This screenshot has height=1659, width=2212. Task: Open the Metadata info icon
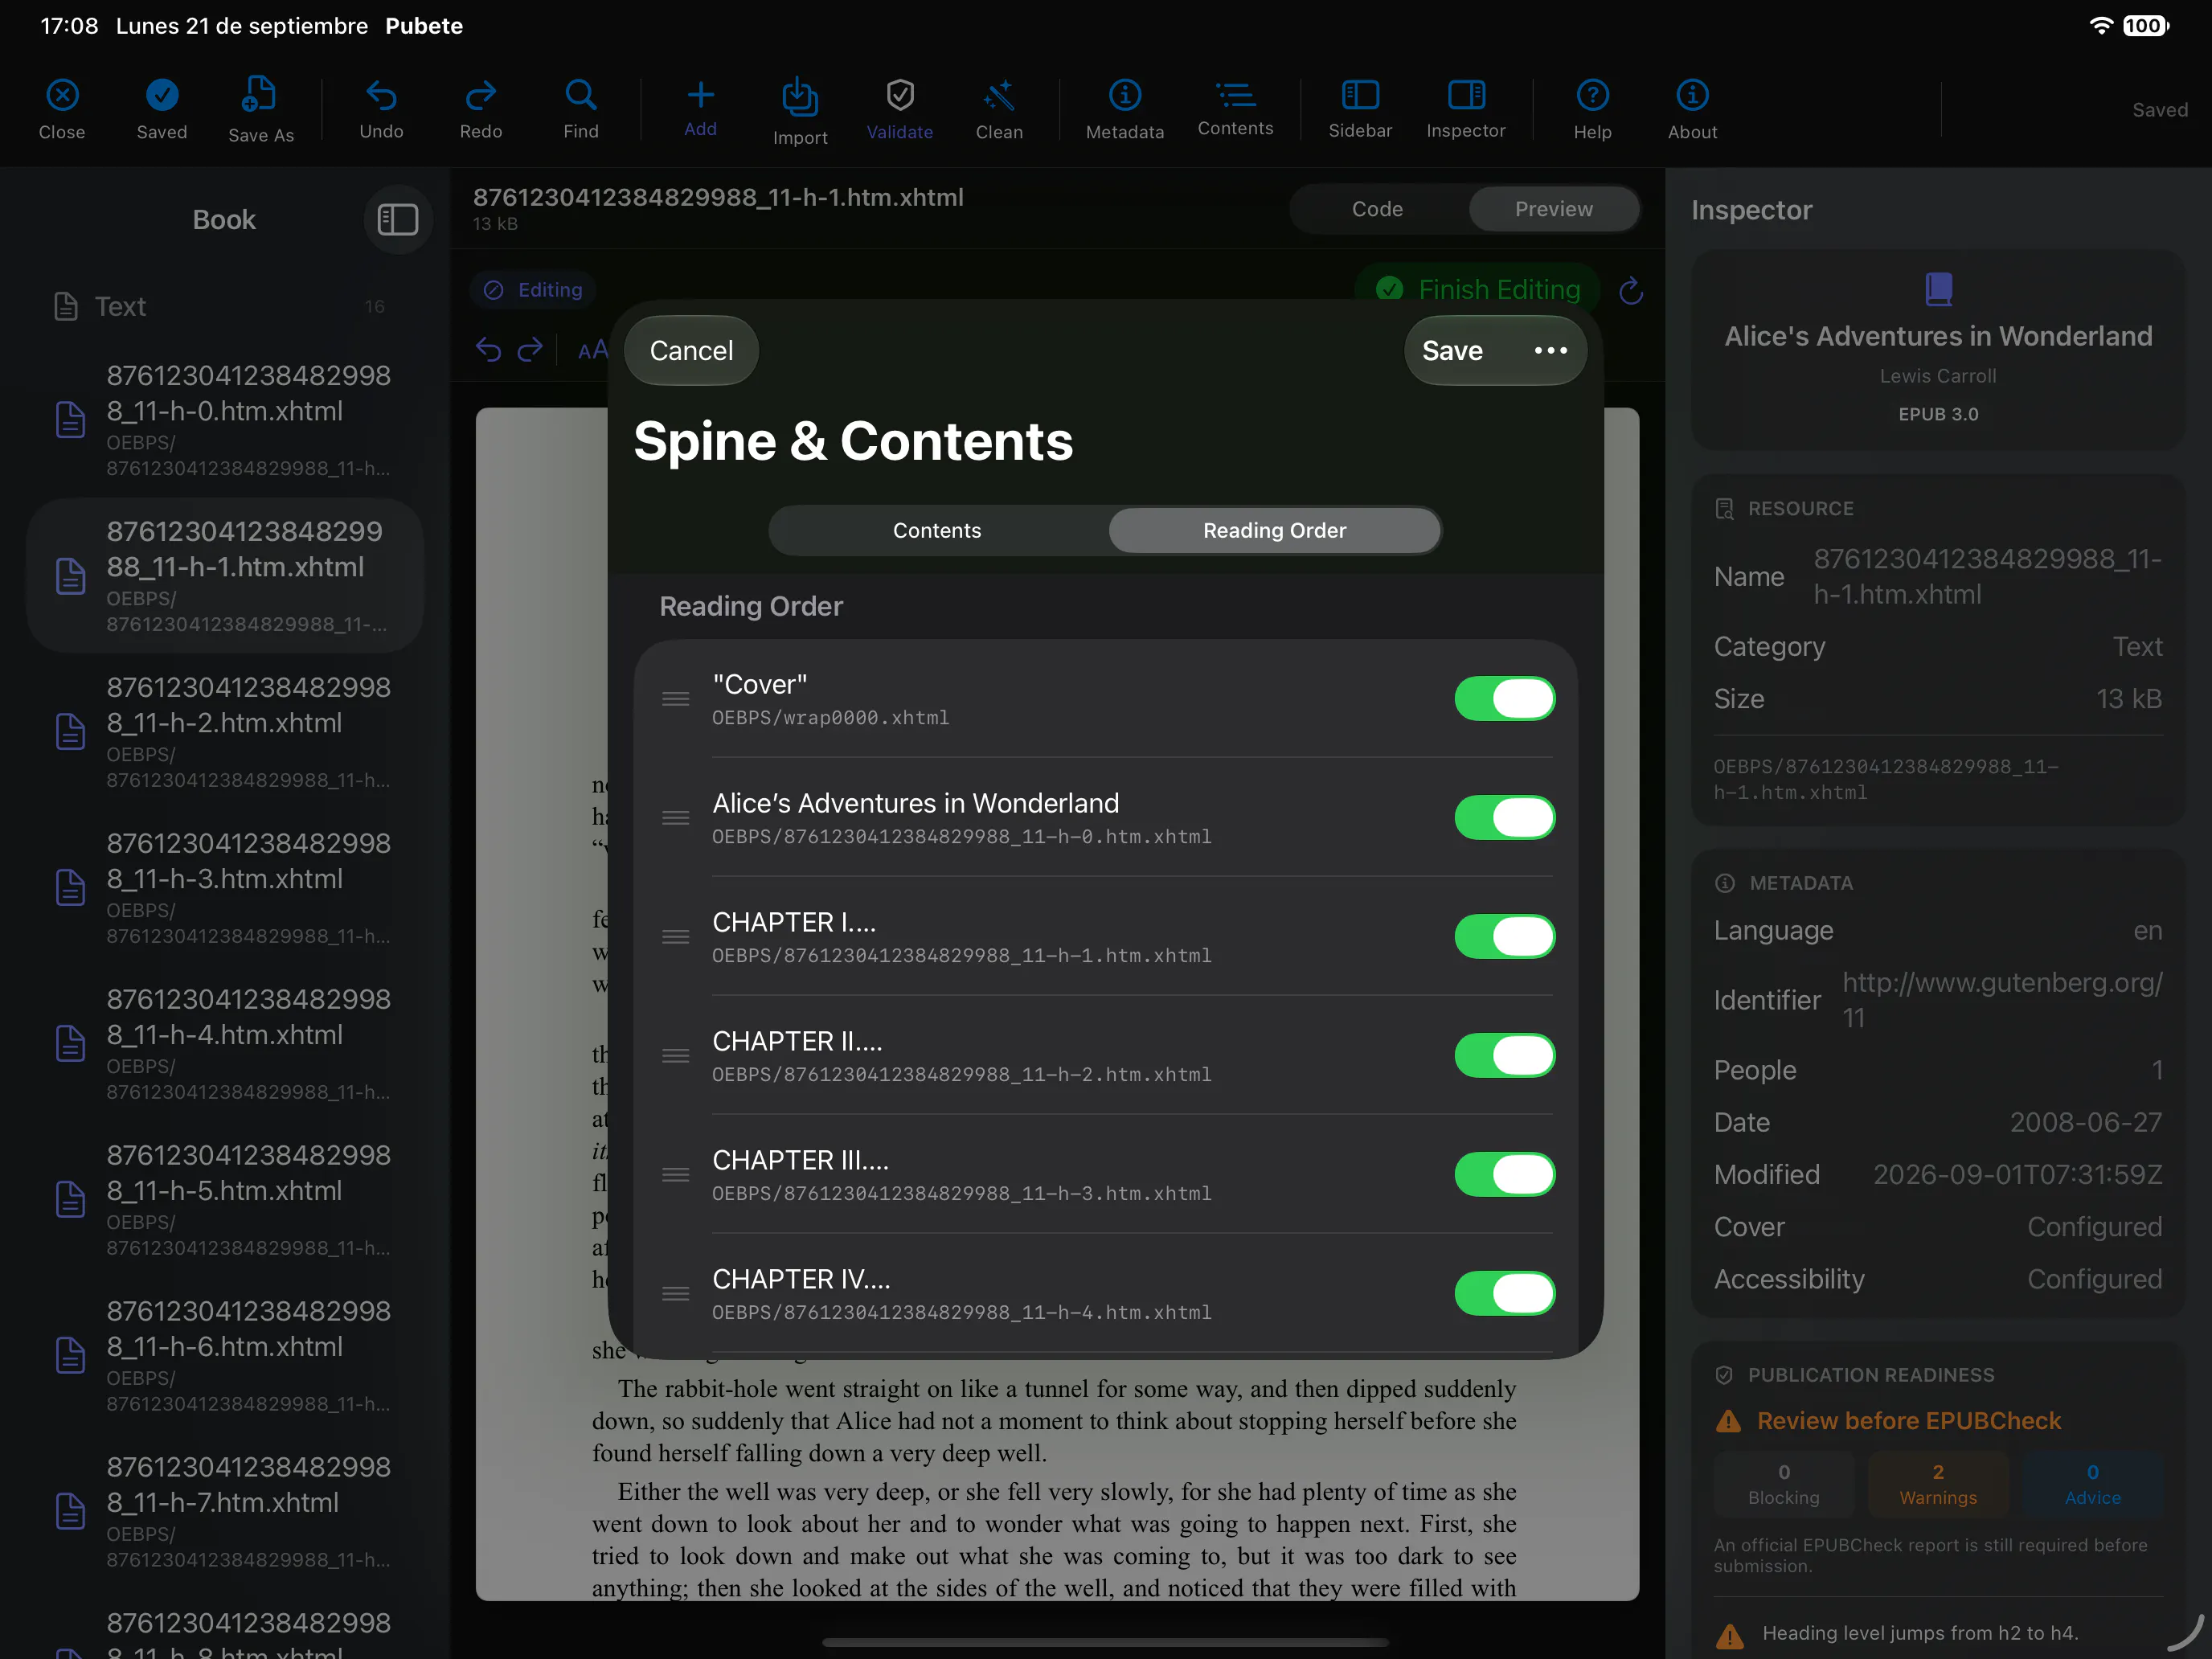[x=1124, y=96]
